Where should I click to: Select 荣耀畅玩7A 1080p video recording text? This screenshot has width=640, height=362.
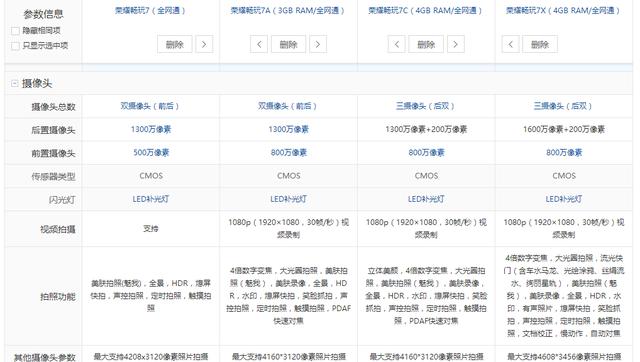pos(289,229)
